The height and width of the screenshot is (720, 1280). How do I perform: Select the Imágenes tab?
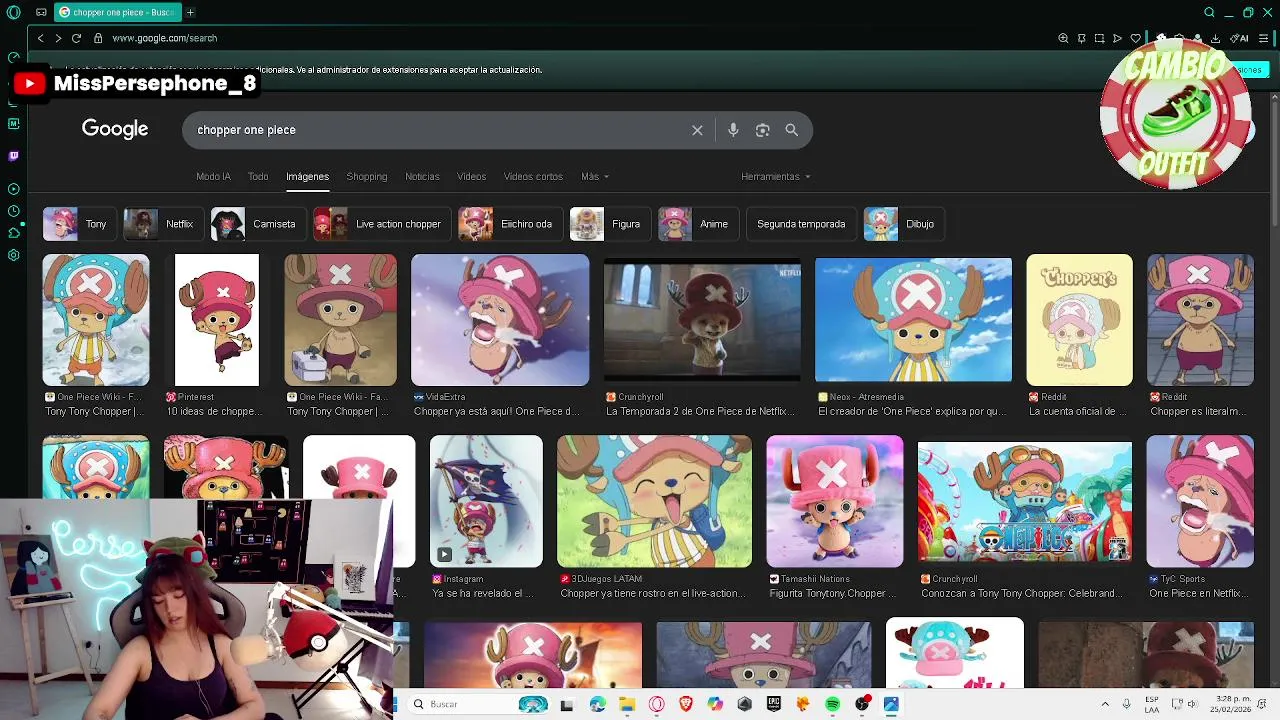(307, 176)
